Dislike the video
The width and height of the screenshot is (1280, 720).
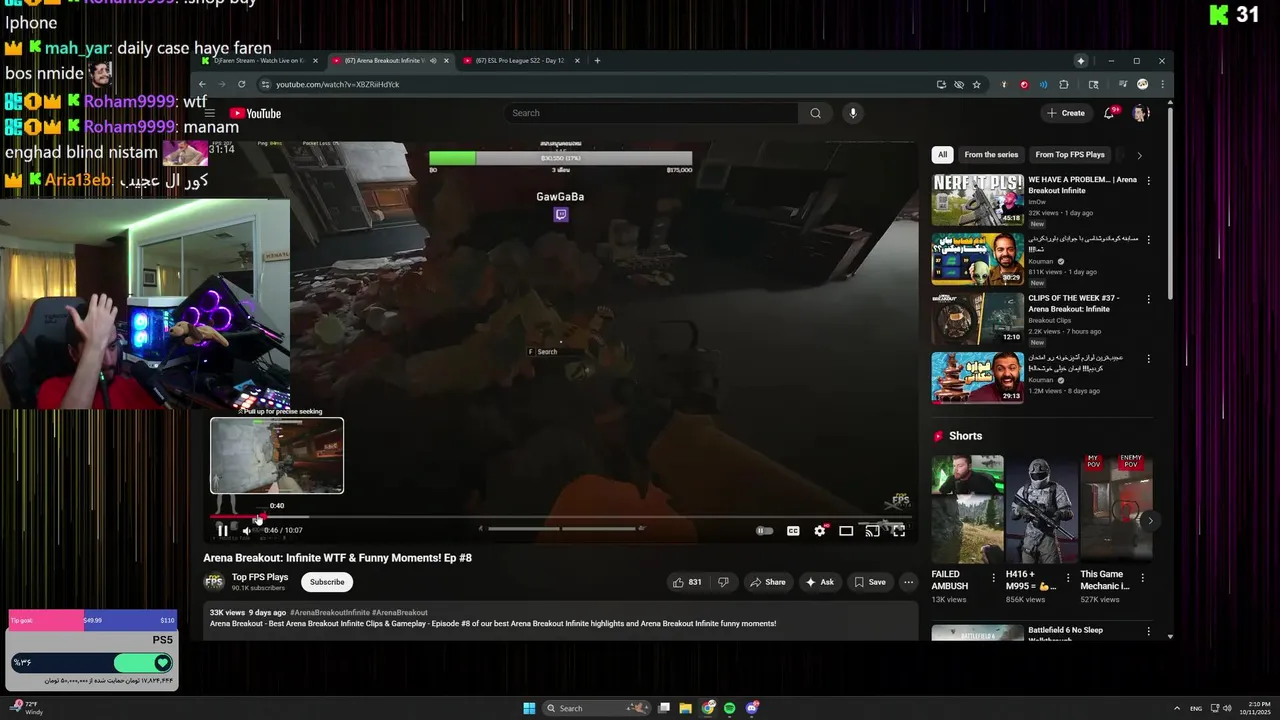723,582
